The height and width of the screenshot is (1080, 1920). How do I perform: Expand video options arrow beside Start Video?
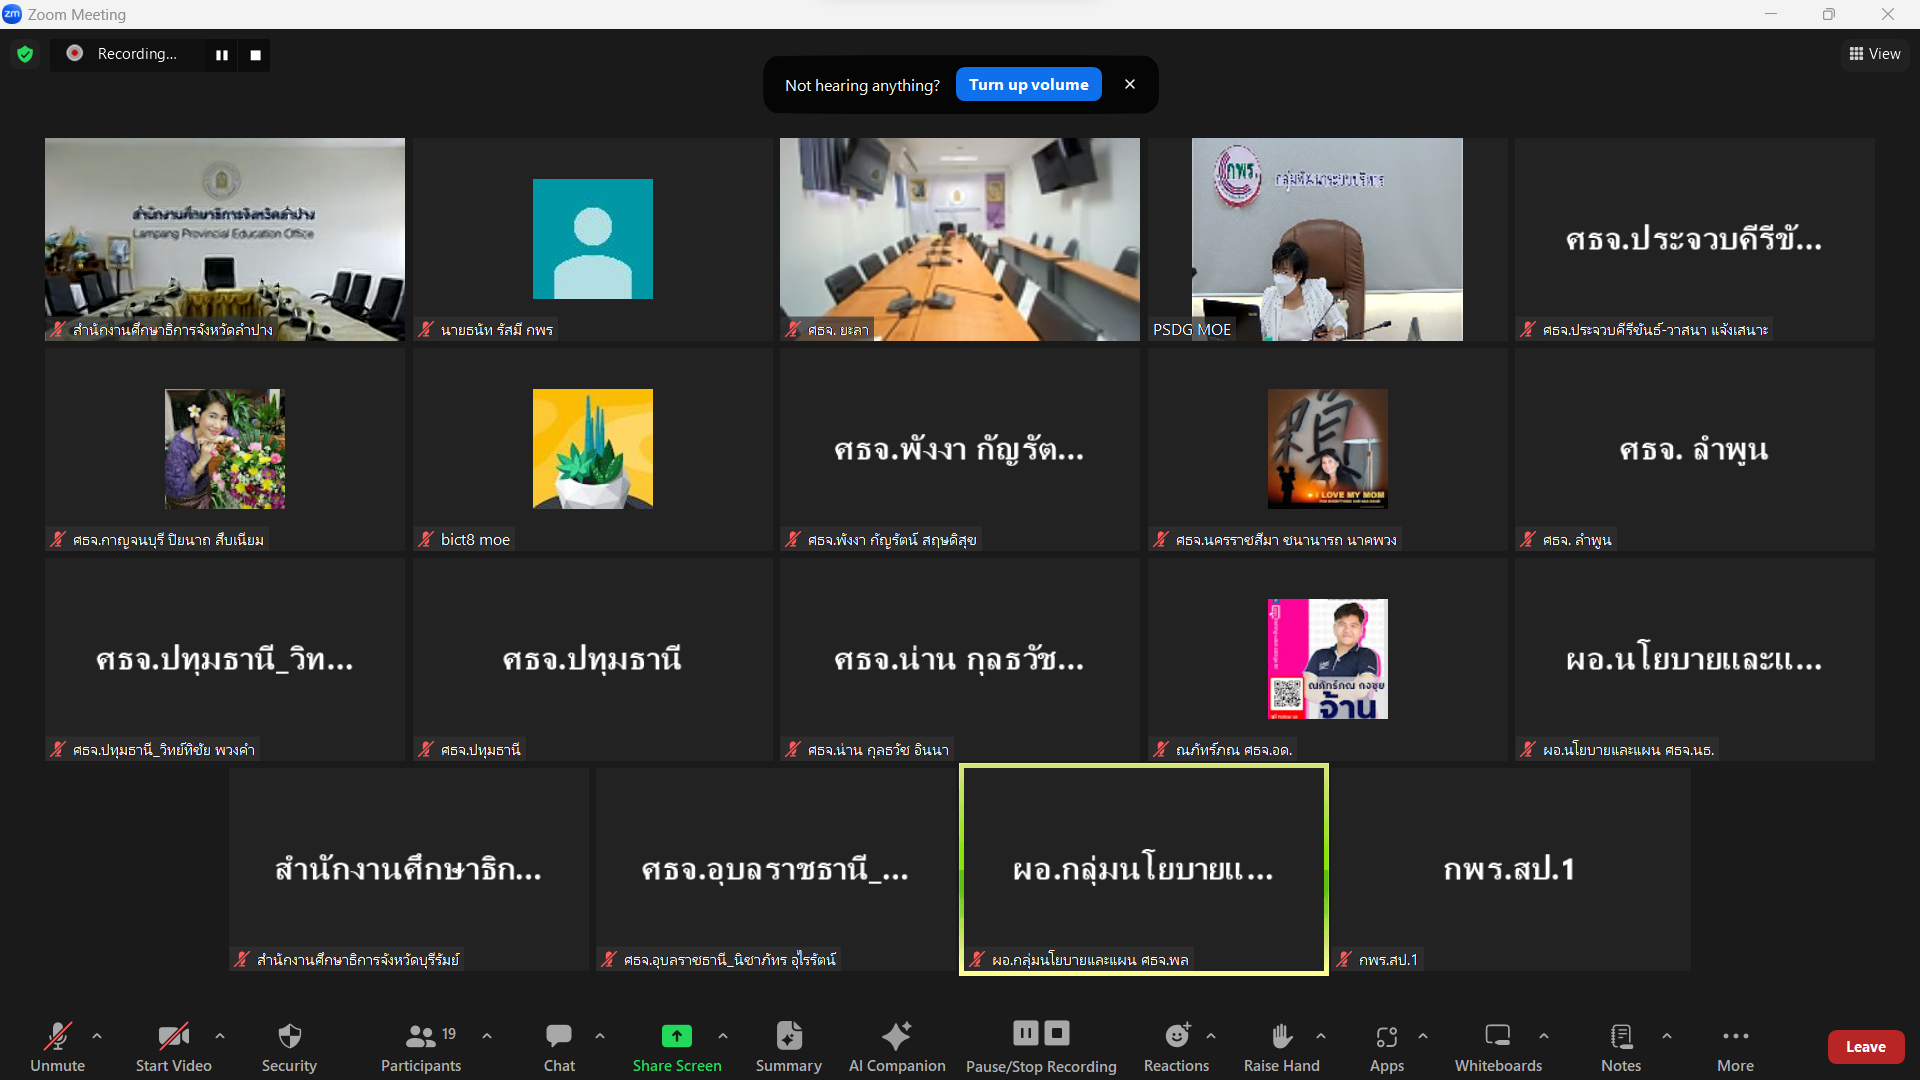click(220, 1036)
